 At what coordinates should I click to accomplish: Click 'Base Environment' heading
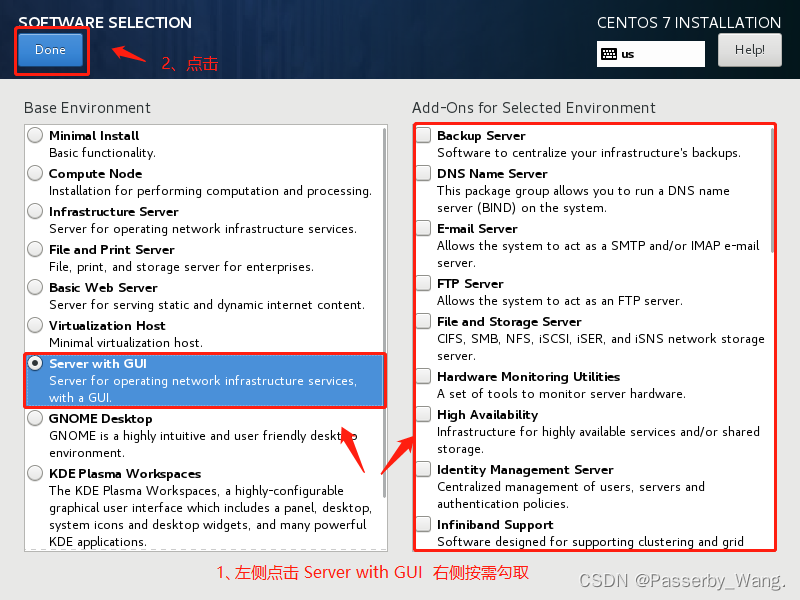click(x=87, y=108)
